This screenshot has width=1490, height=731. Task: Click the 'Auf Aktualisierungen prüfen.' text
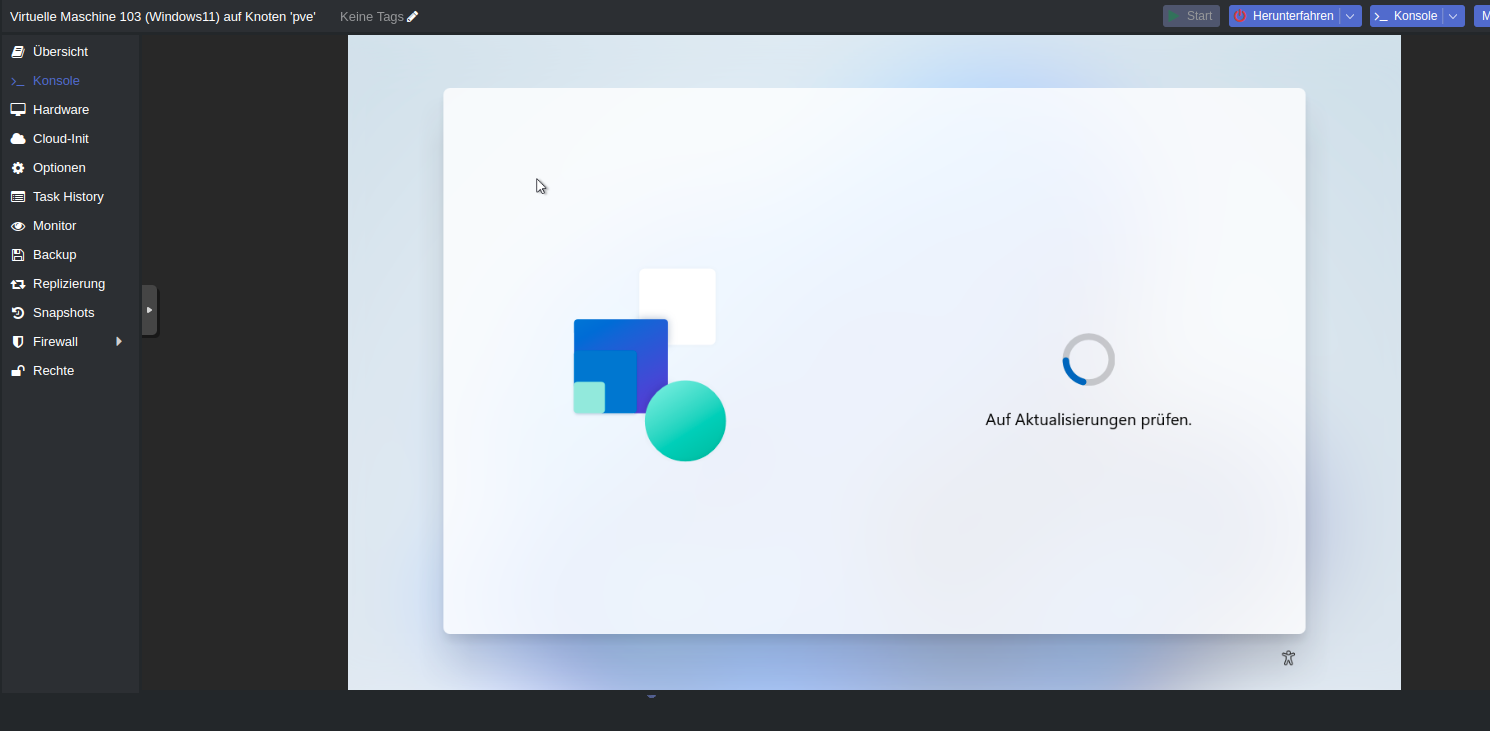(1088, 420)
